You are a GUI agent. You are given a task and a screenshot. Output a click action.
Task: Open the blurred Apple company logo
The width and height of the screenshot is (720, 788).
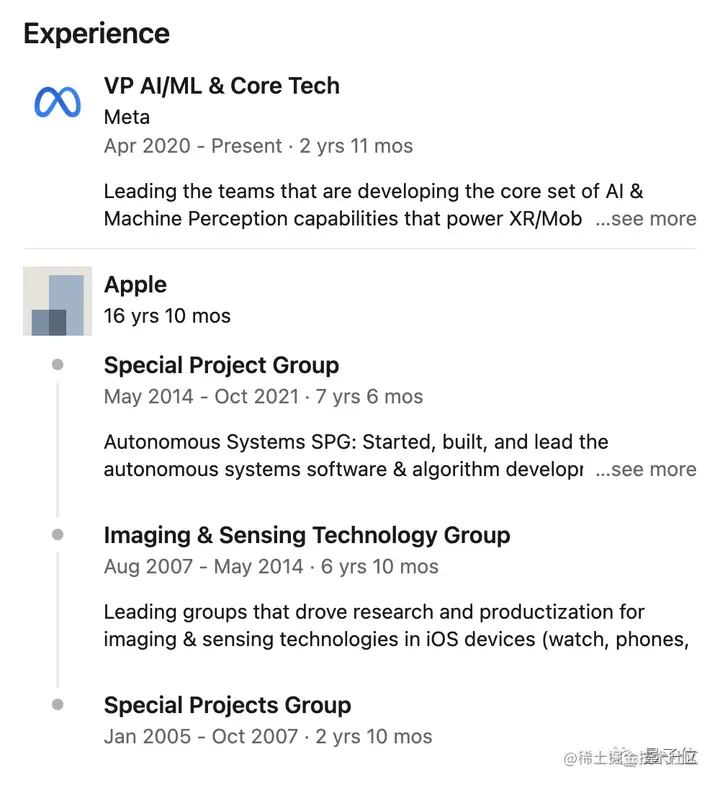(x=57, y=301)
